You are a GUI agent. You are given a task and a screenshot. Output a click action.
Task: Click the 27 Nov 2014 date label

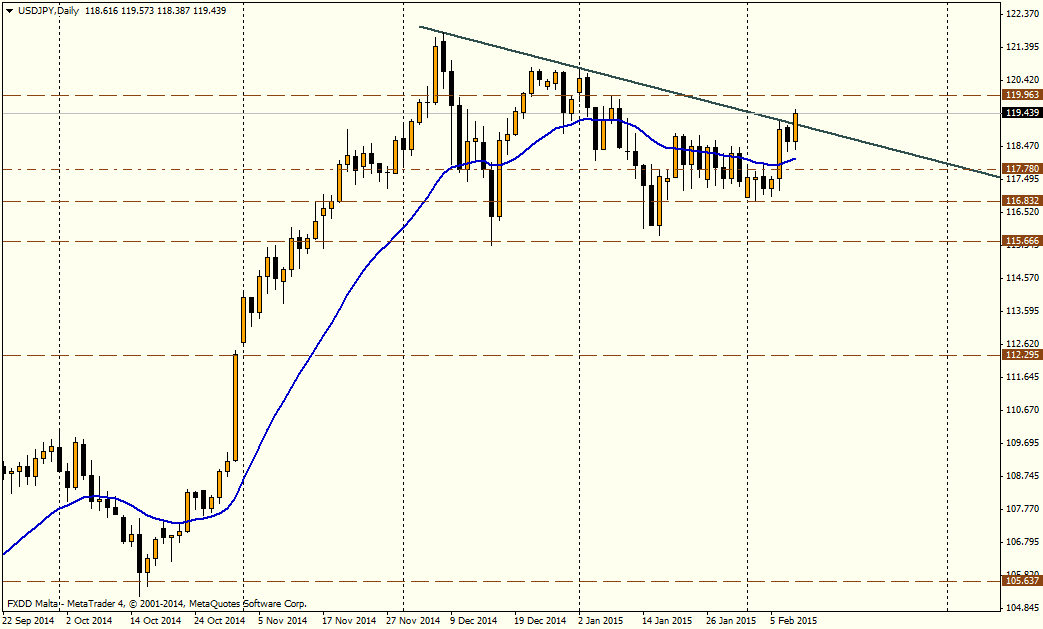412,620
